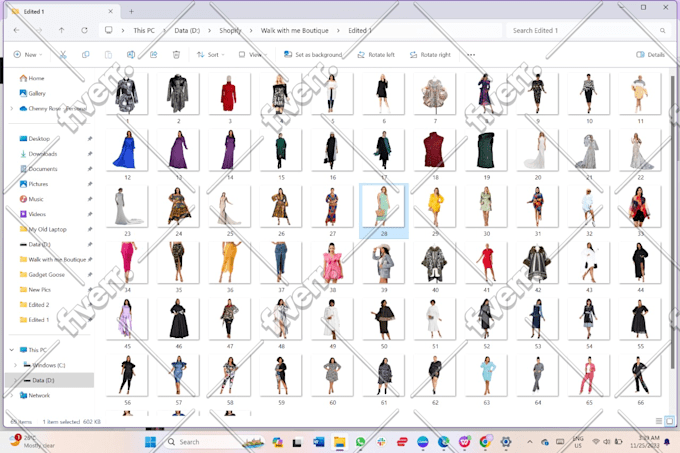Viewport: 680px width, 453px height.
Task: Click the PC monitor icon in address bar
Action: click(x=108, y=30)
